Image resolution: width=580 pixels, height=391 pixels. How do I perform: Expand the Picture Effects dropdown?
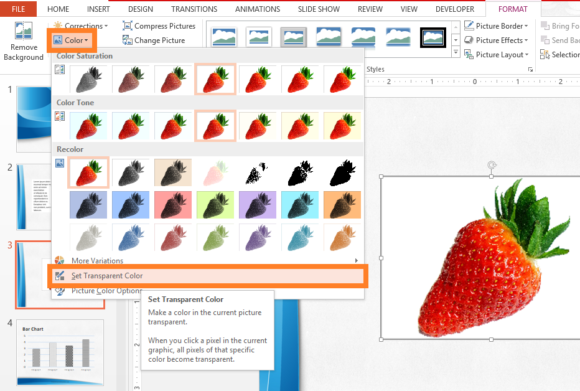click(x=496, y=40)
